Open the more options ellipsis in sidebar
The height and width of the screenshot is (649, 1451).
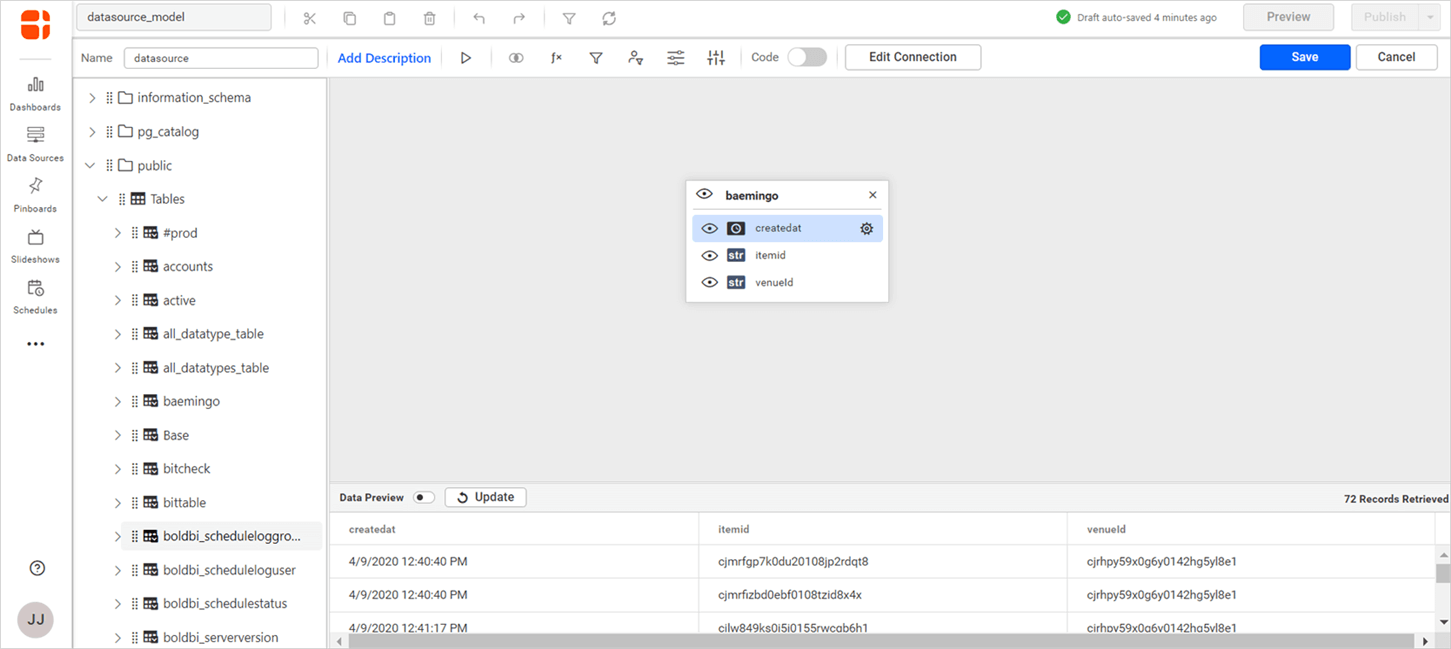point(36,344)
